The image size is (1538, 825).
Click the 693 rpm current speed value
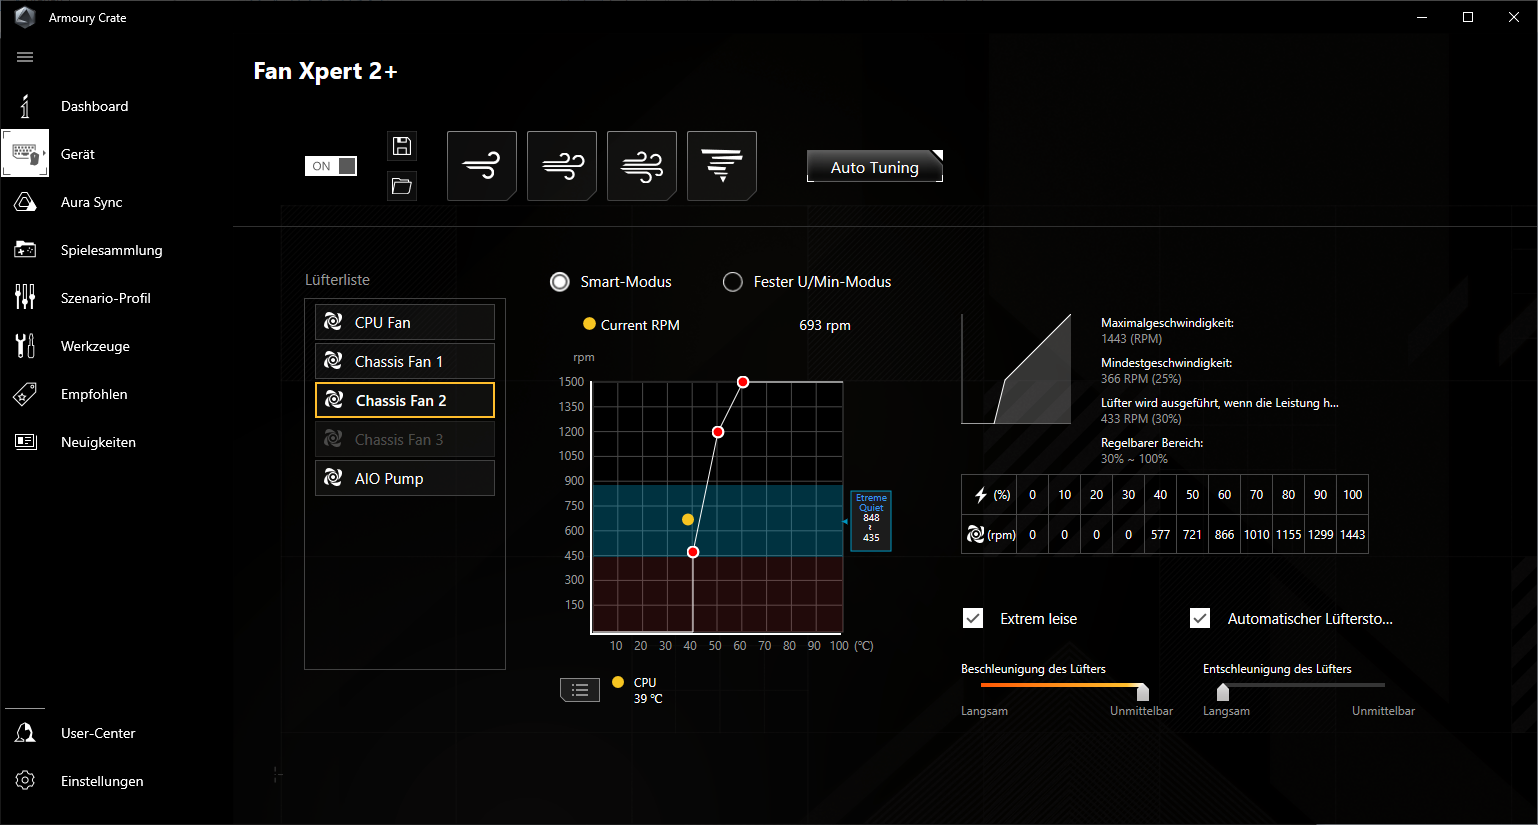tap(825, 325)
